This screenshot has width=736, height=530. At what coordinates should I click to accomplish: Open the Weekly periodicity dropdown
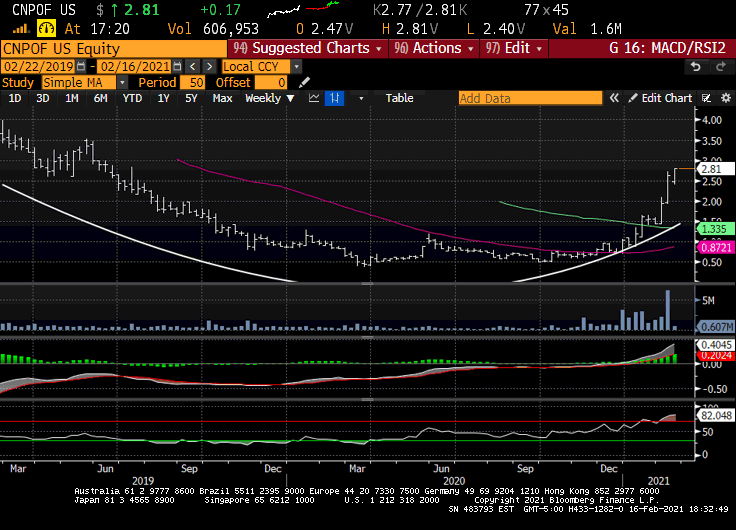coord(269,98)
